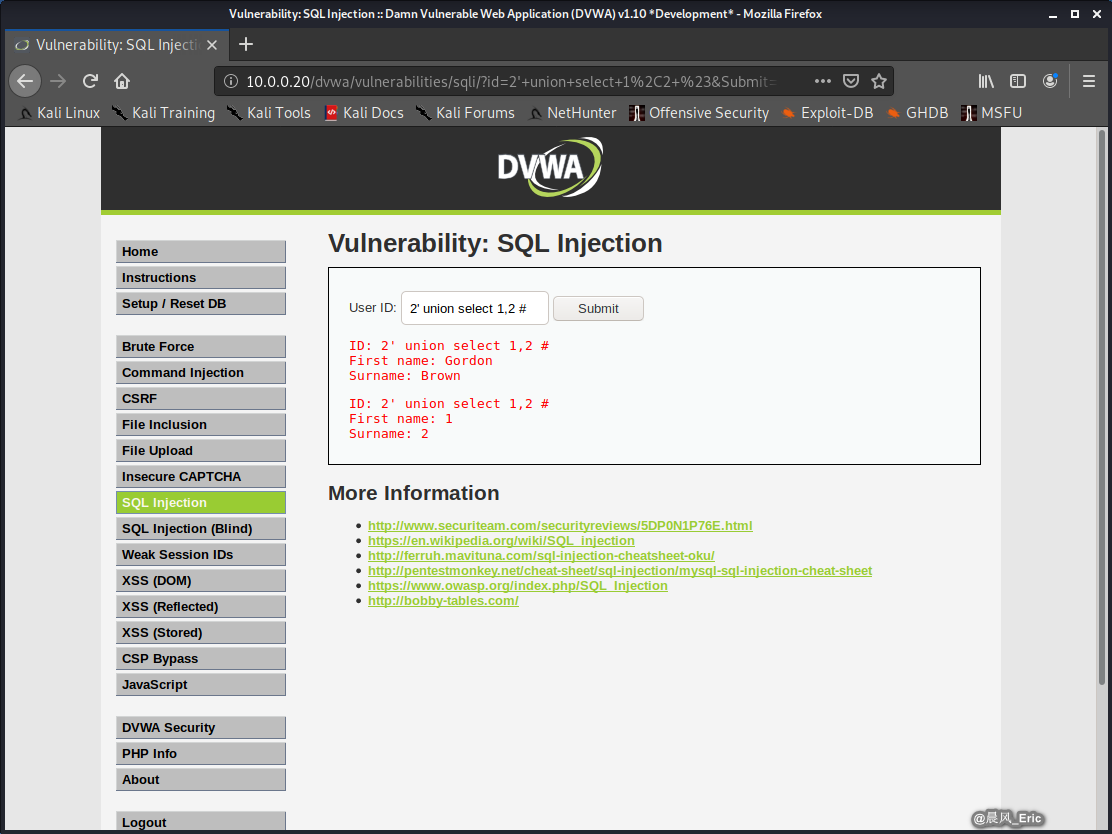
Task: Open SQL Injection (Blind) page
Action: 201,528
